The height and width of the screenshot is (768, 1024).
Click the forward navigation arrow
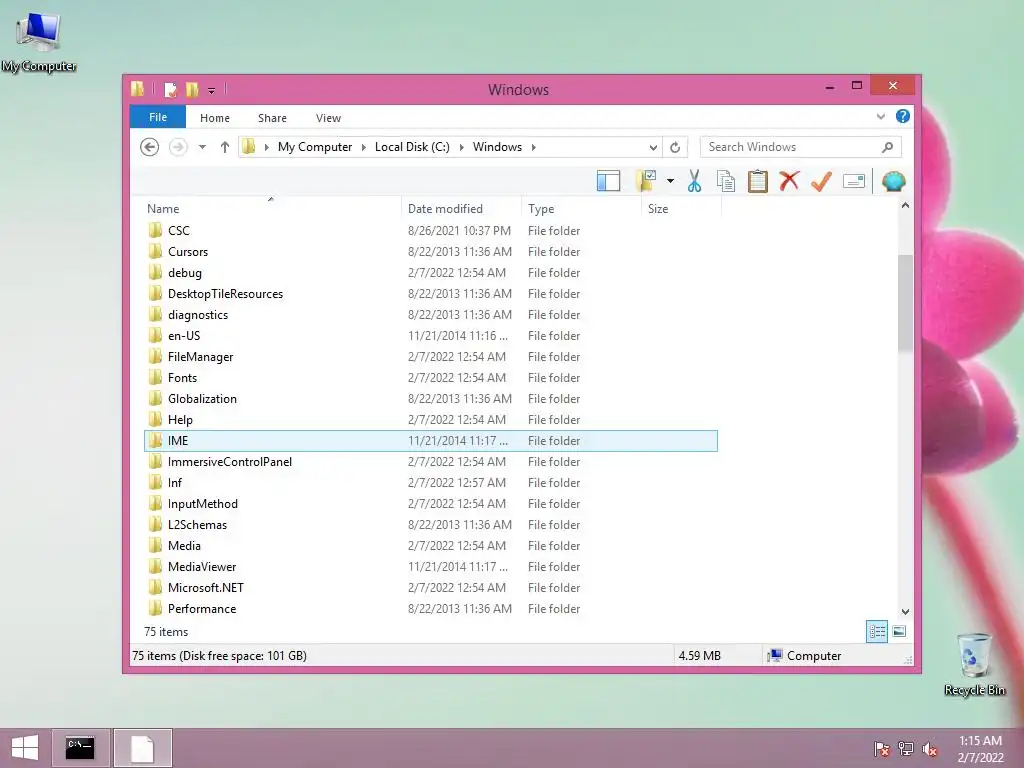(178, 147)
